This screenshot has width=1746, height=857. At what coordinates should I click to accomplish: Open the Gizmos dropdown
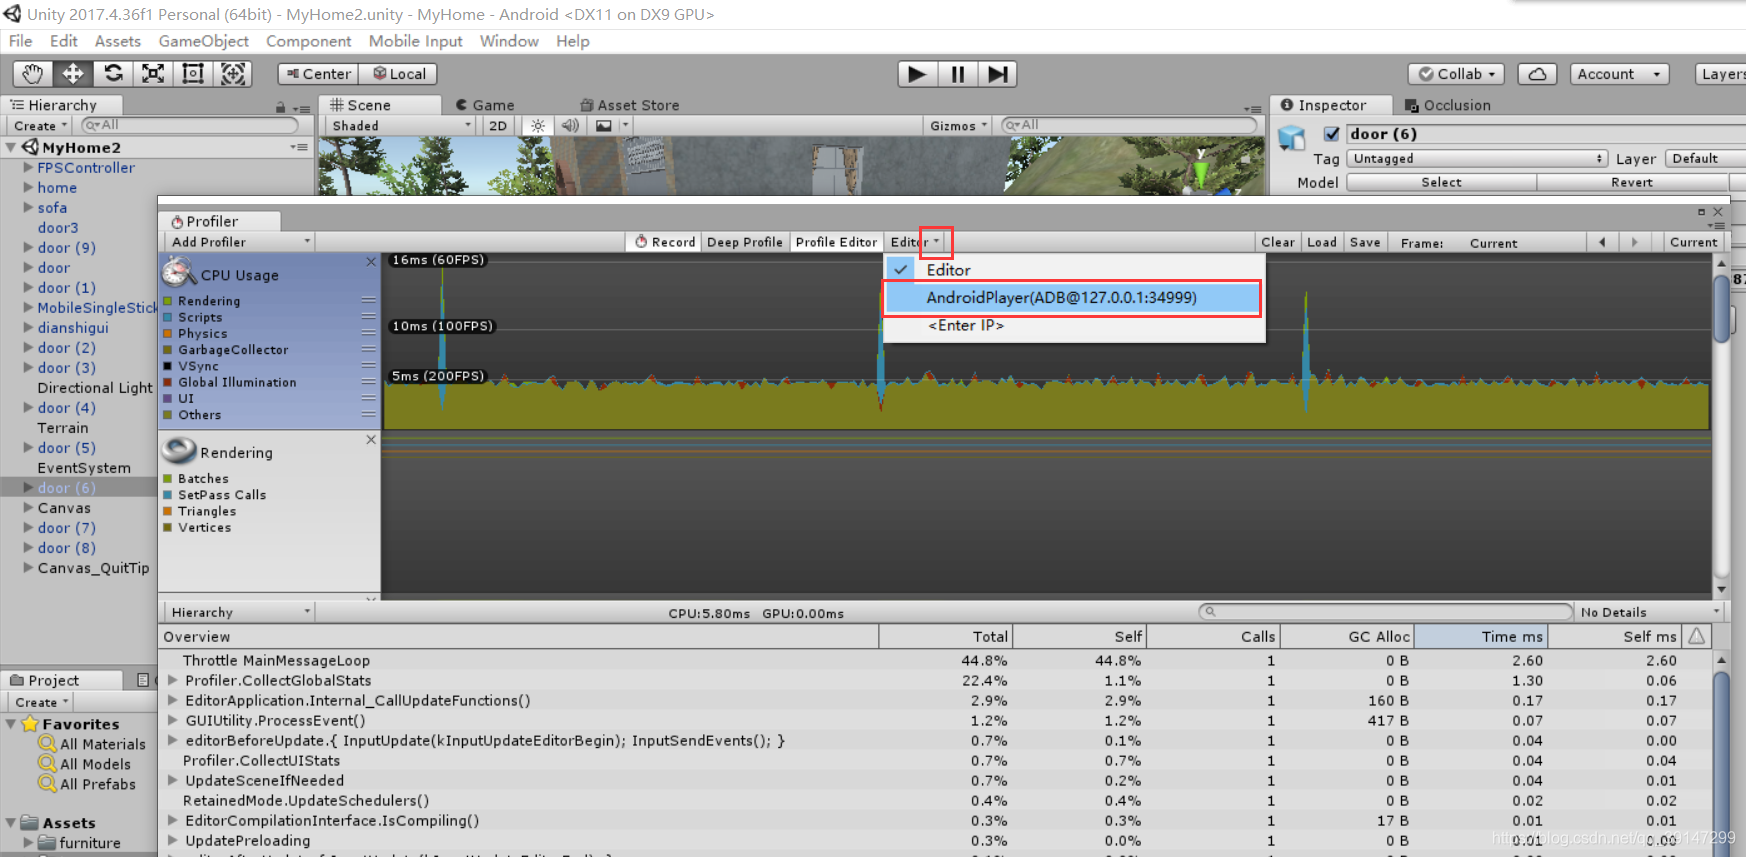pos(958,126)
